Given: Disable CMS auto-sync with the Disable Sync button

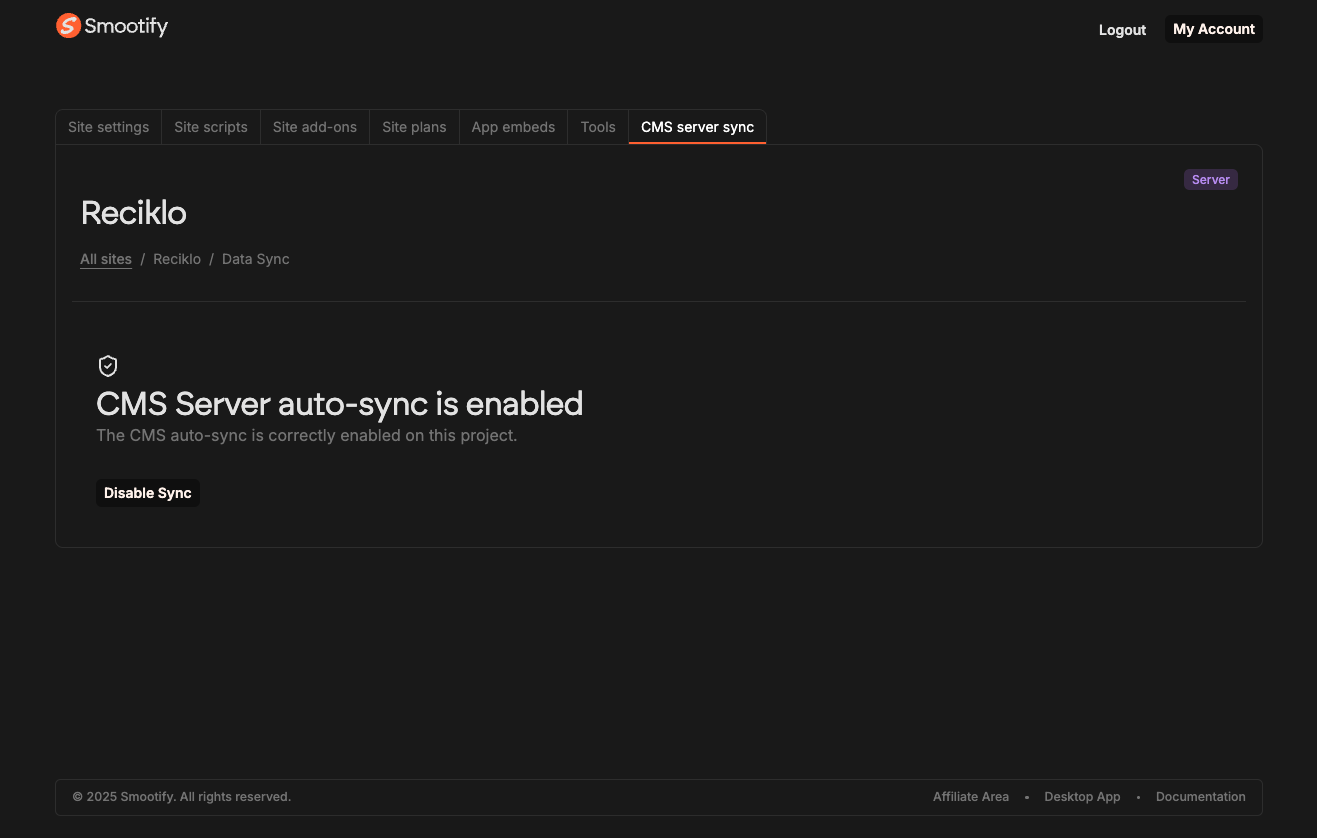Looking at the screenshot, I should [x=147, y=492].
